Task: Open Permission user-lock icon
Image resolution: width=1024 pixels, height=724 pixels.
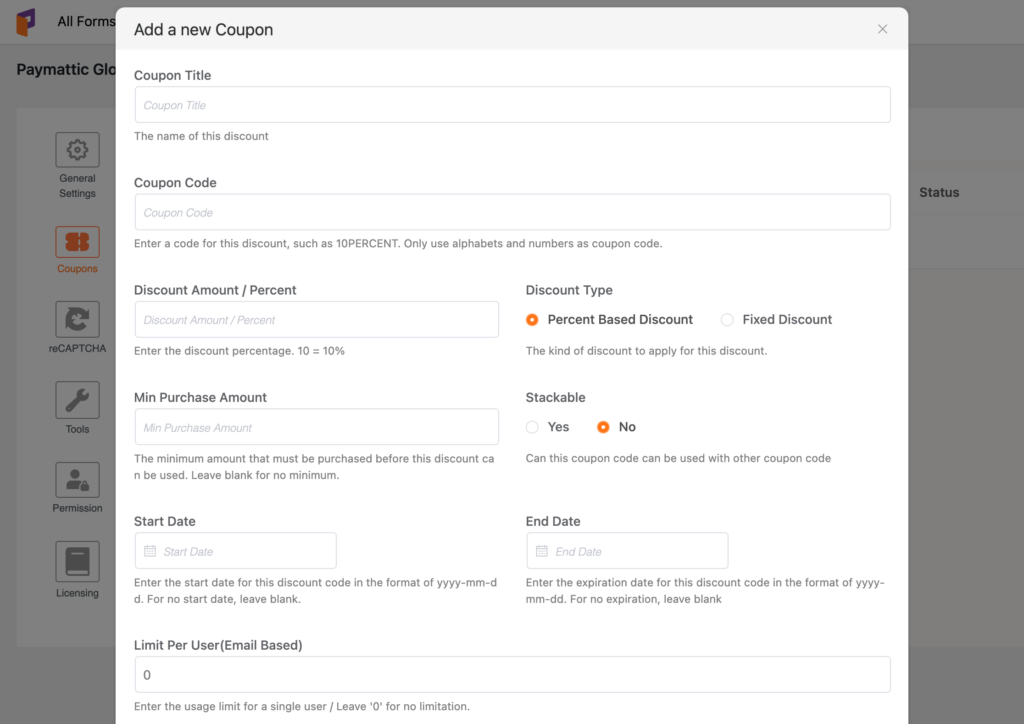Action: (x=77, y=480)
